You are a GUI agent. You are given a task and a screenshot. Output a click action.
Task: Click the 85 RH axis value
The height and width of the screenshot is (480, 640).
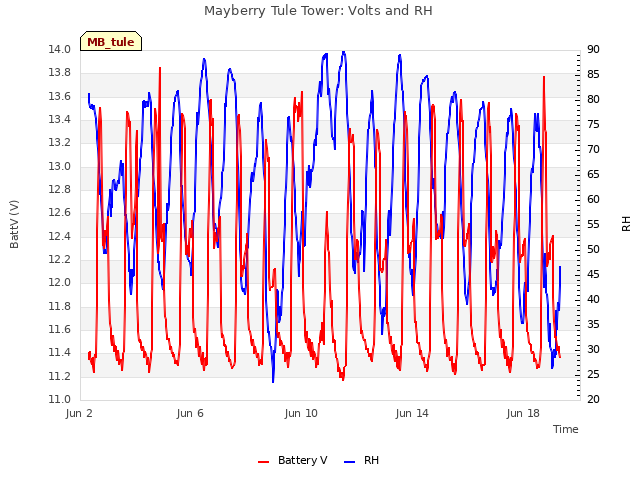(x=593, y=75)
